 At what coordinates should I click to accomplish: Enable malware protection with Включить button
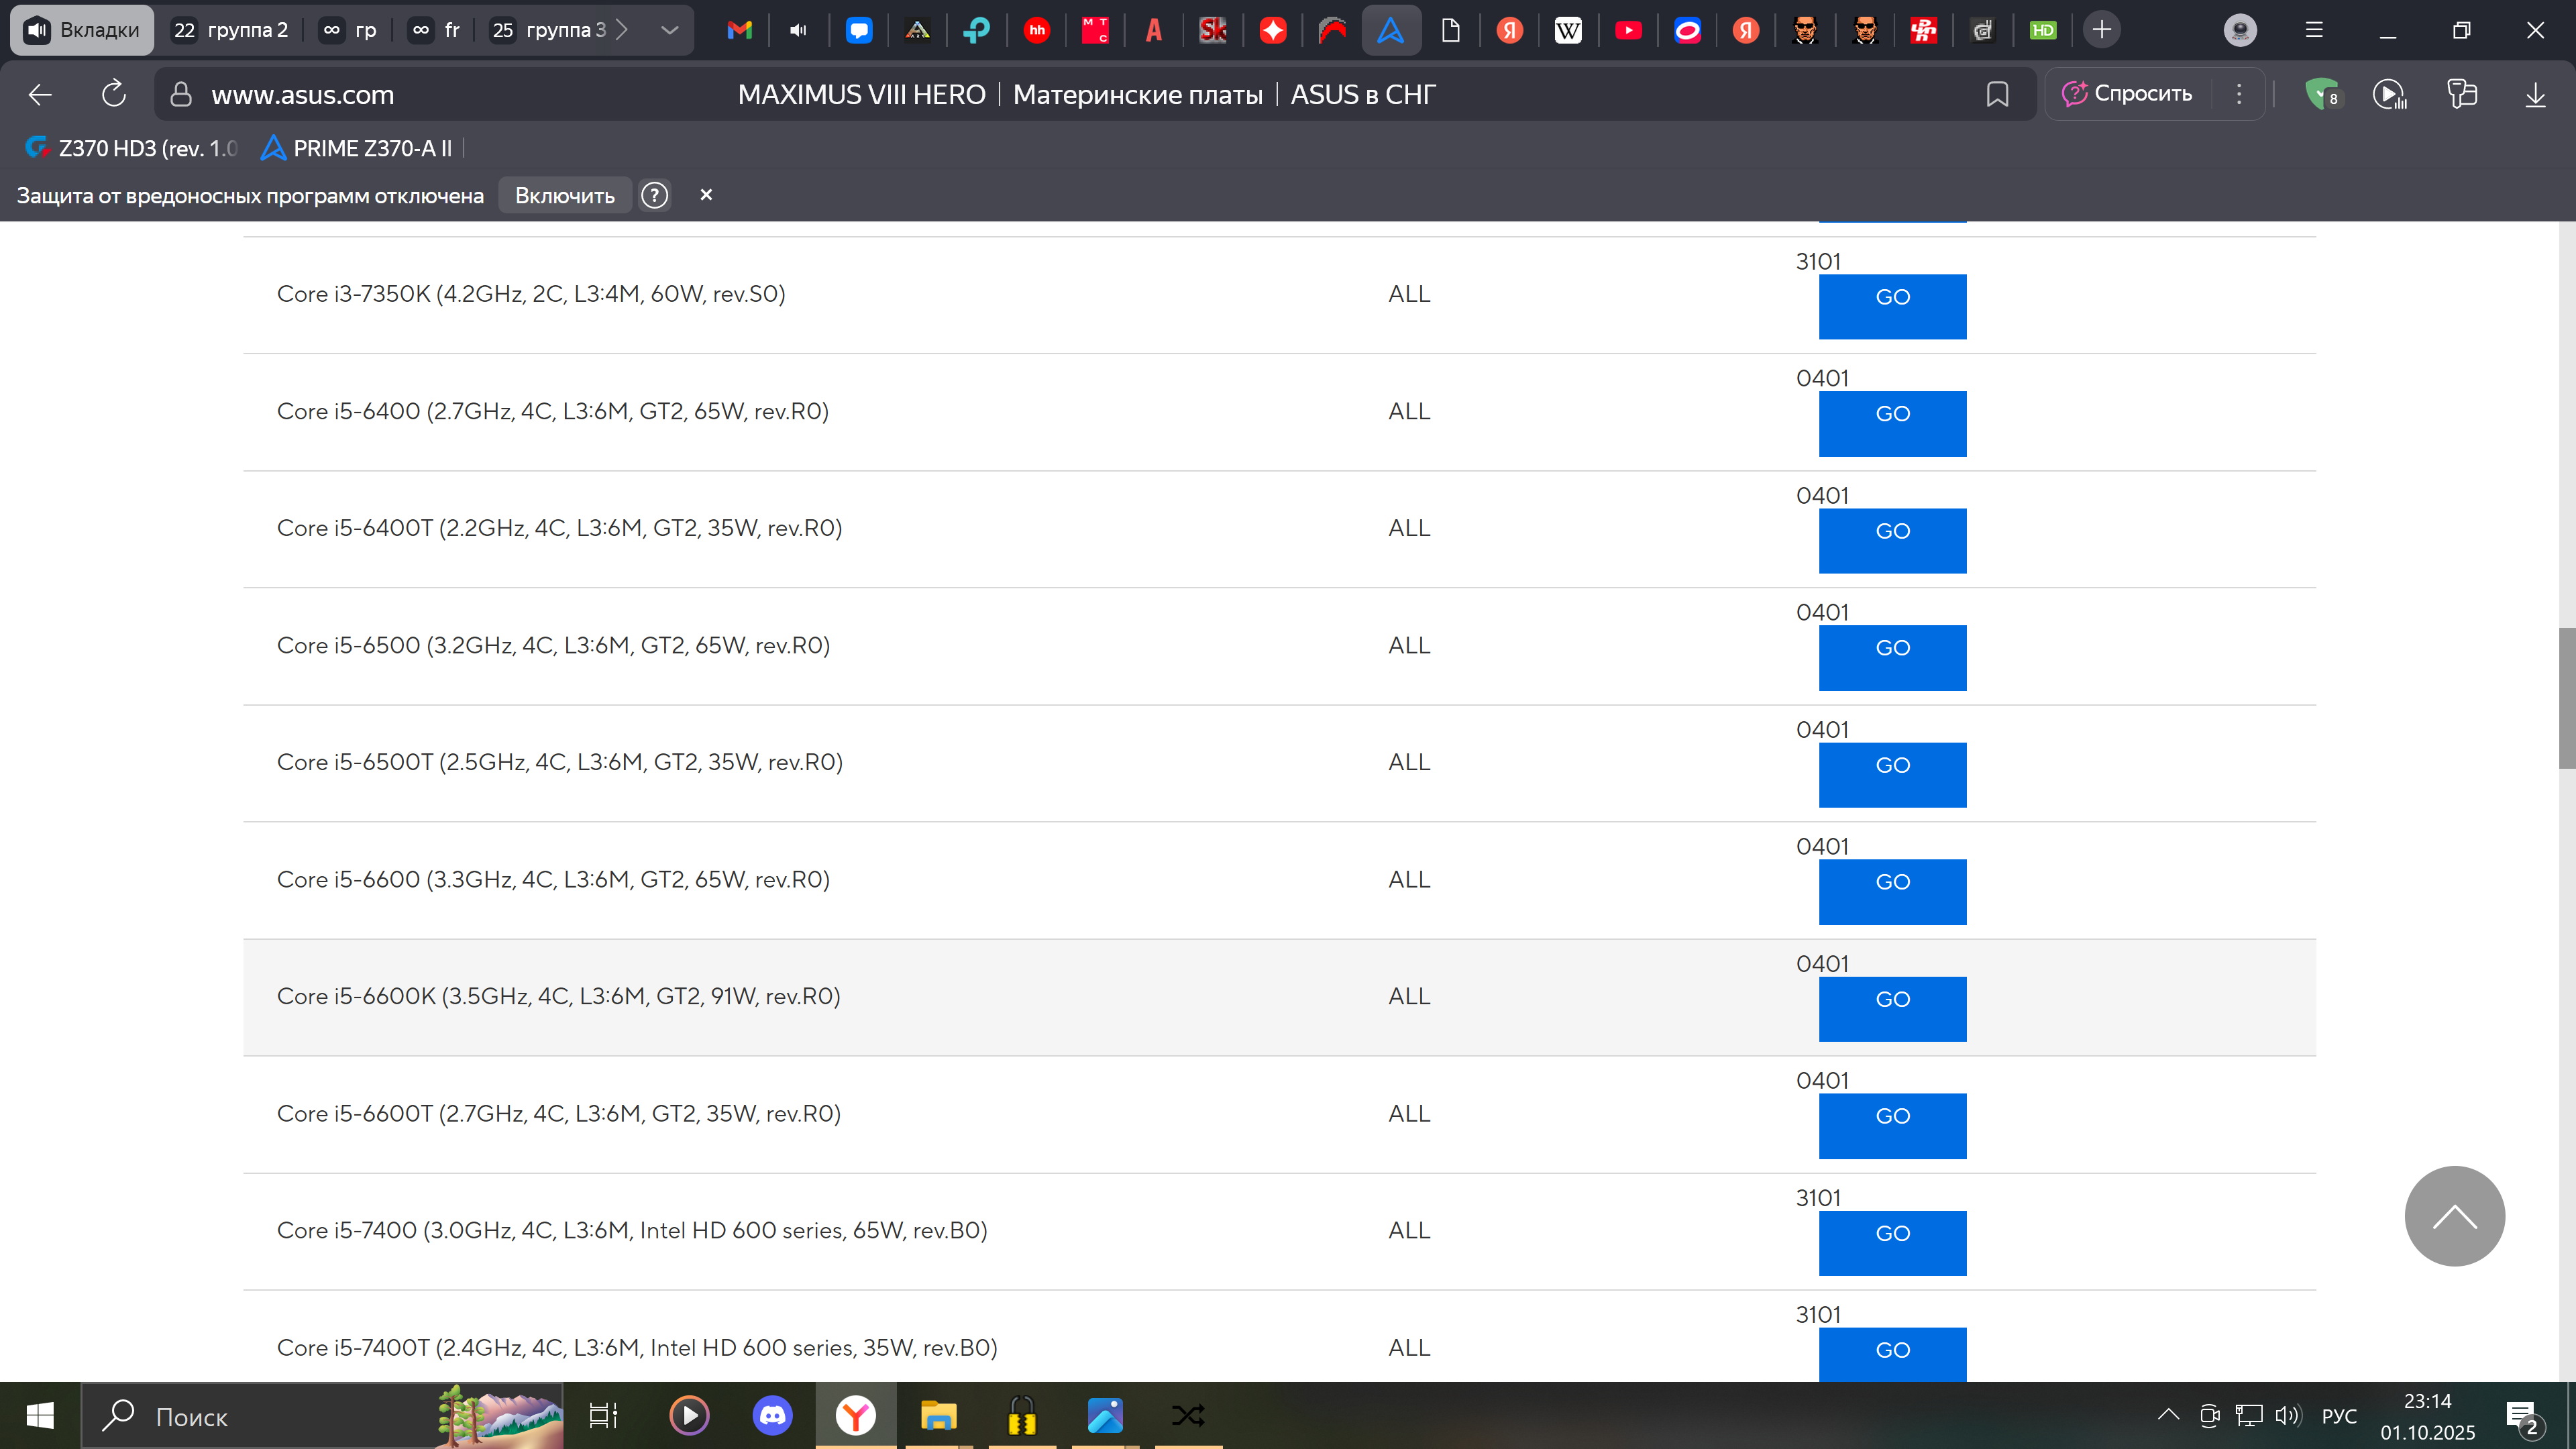[x=564, y=196]
